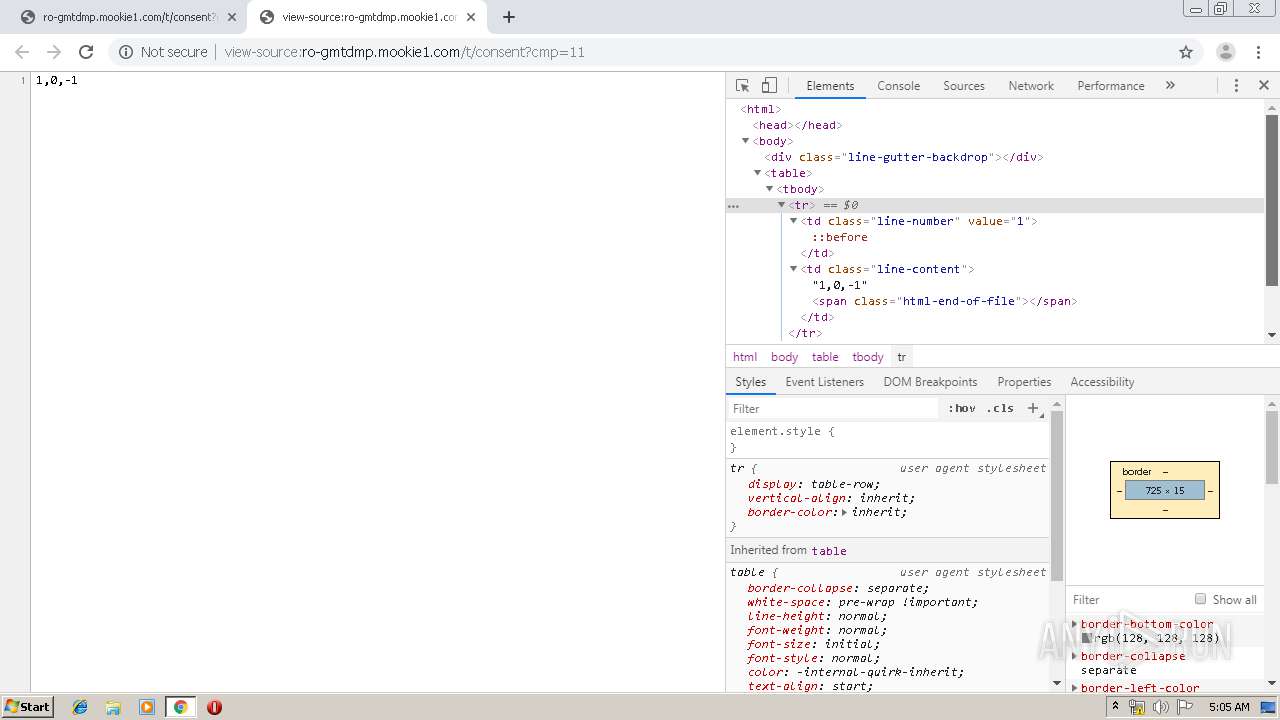Collapse the td line-number node
The width and height of the screenshot is (1280, 720).
pyautogui.click(x=793, y=221)
